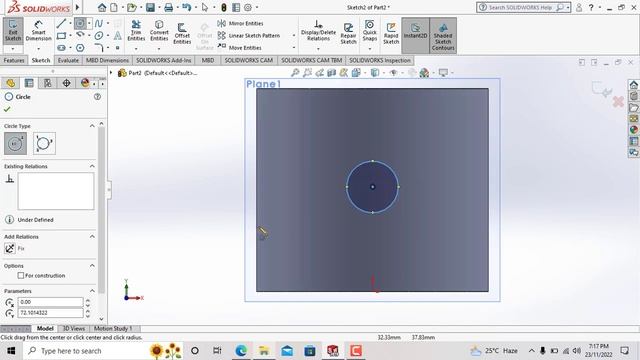Click the Undo icon

[187, 7]
